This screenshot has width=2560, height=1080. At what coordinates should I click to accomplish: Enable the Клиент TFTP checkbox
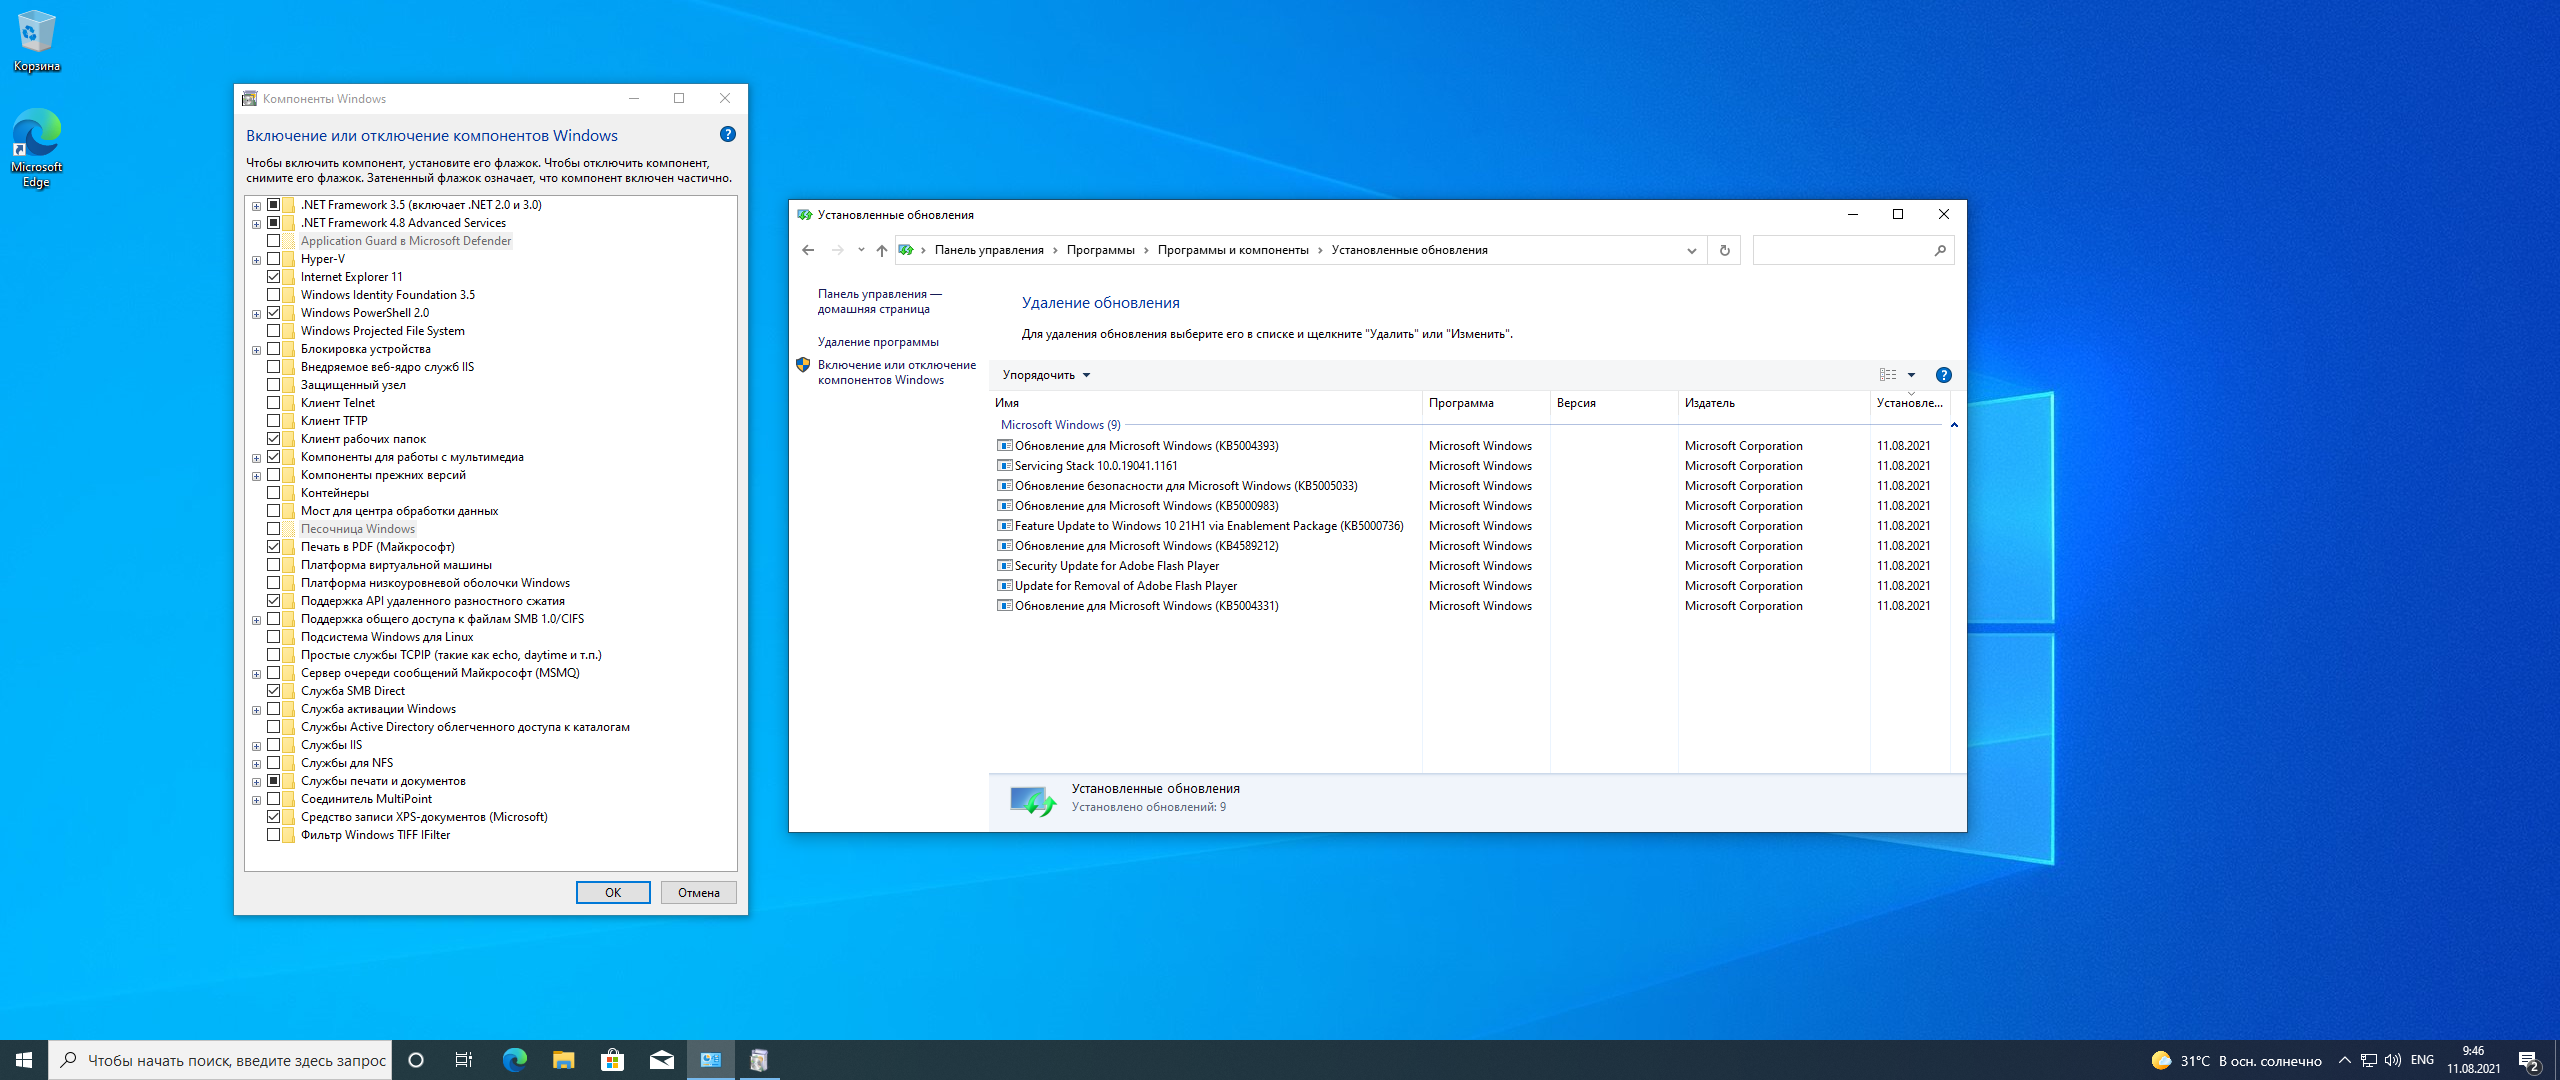click(273, 421)
